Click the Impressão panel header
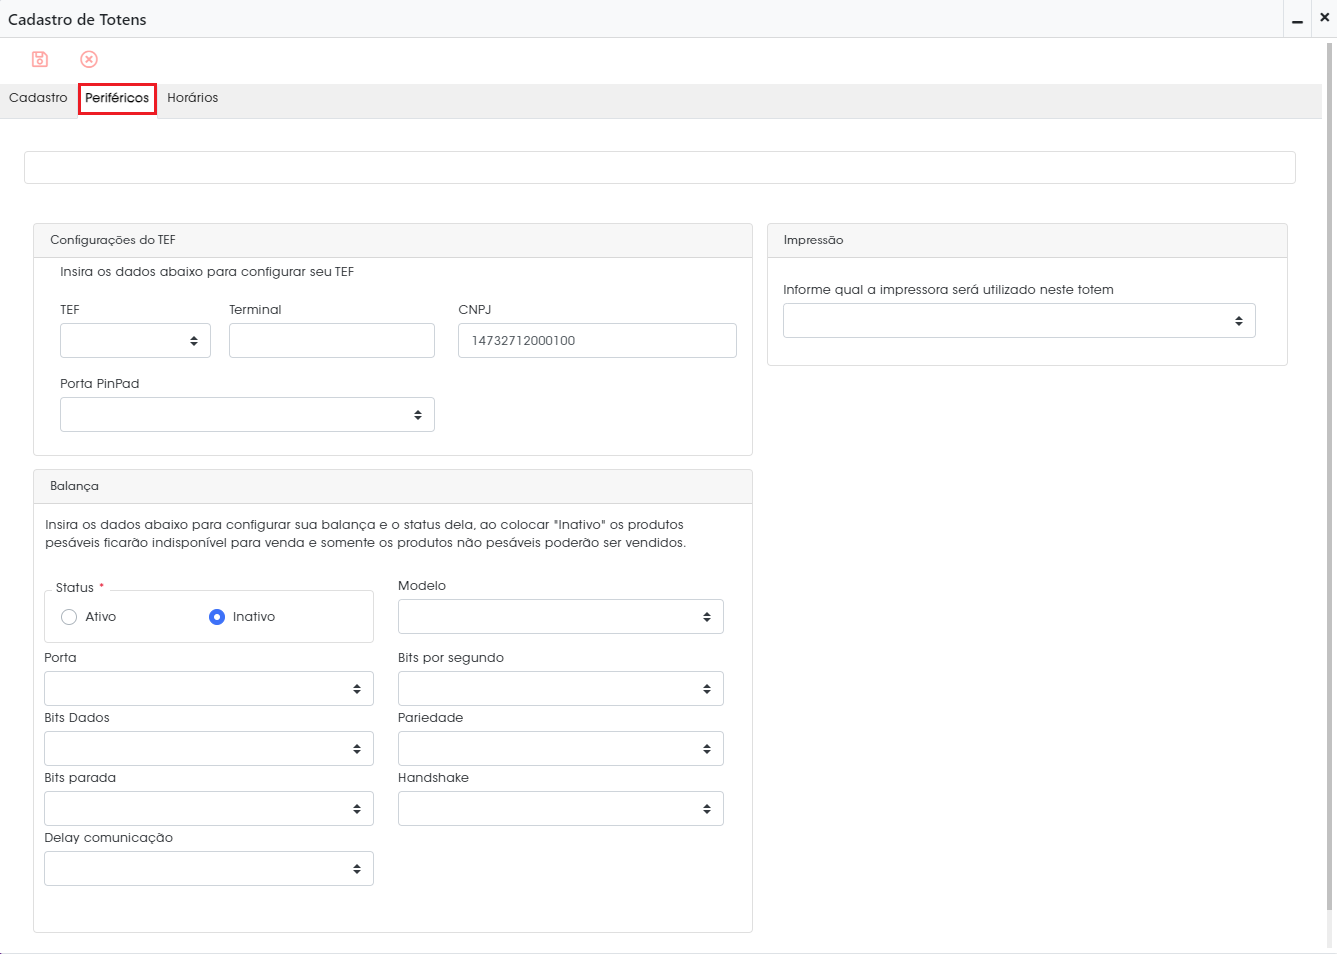Screen dimensions: 1337x954 coord(1027,240)
